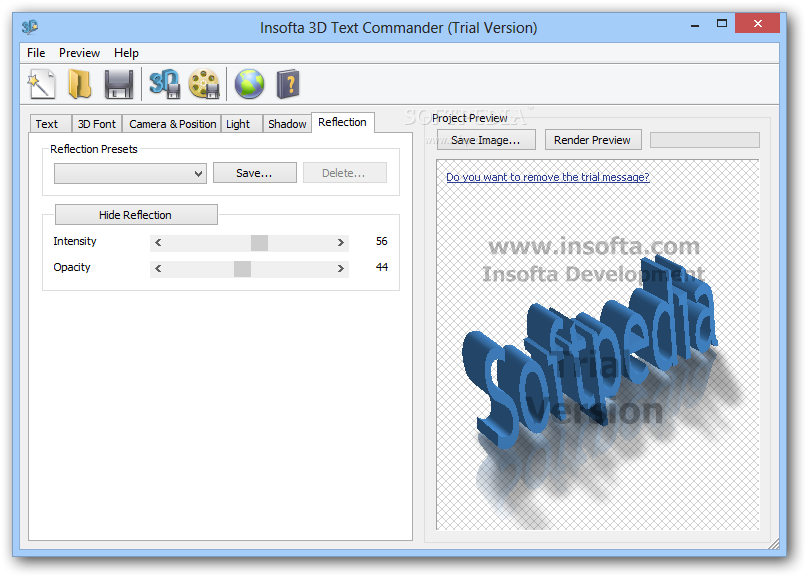Click the Save... preset button
Screen dimensions: 807x577
(255, 173)
